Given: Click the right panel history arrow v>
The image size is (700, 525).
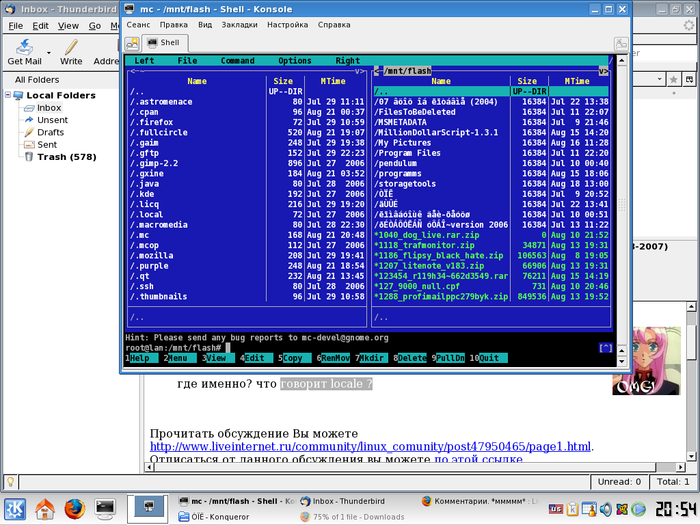Looking at the screenshot, I should (x=604, y=71).
